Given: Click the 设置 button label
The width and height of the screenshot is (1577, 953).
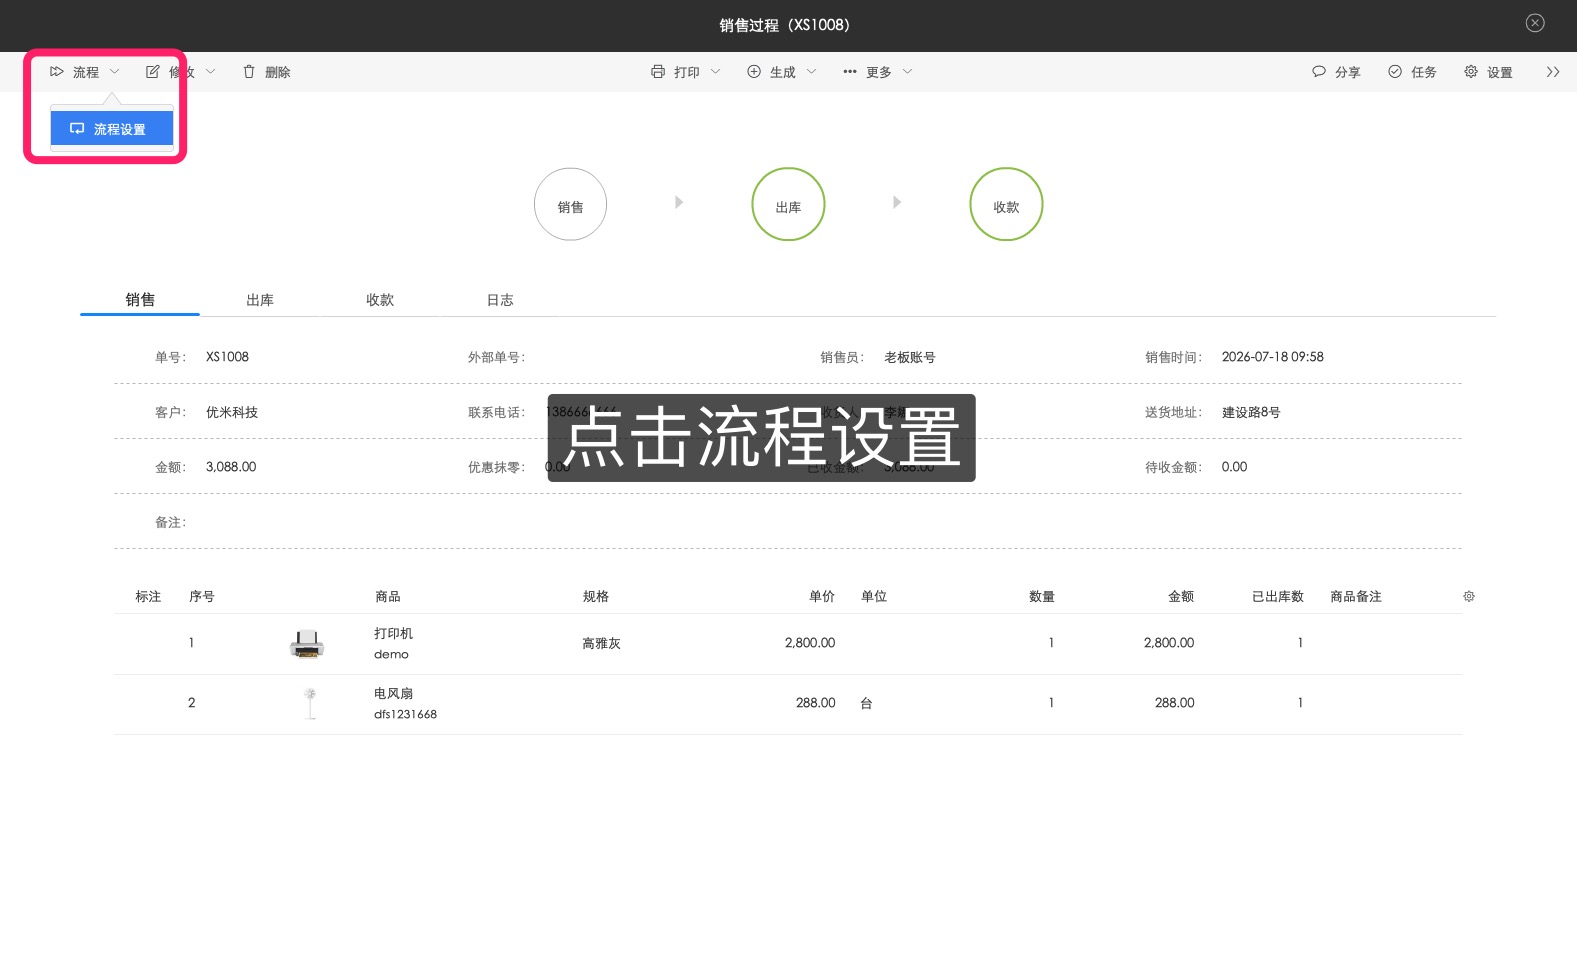Looking at the screenshot, I should [1500, 72].
